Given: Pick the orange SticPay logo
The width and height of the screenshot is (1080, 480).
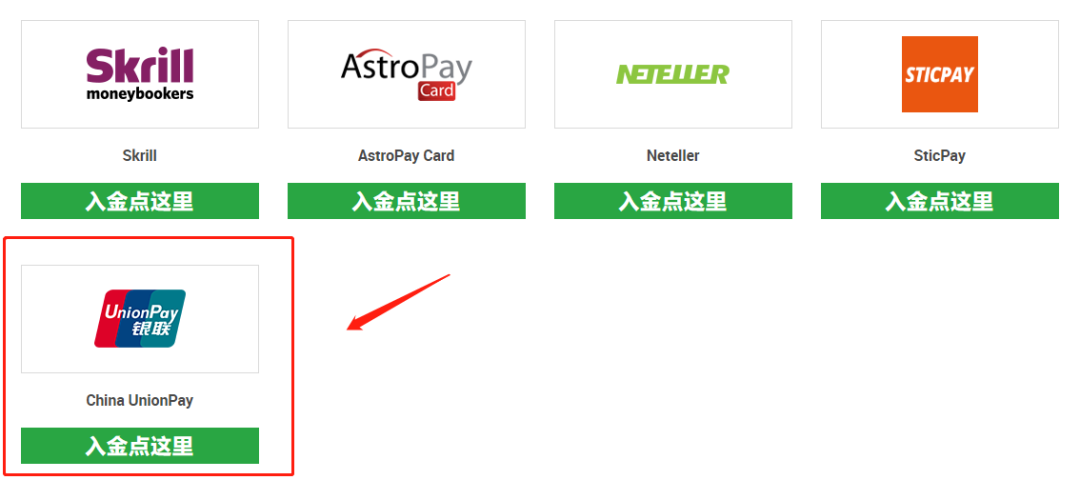Looking at the screenshot, I should point(939,74).
